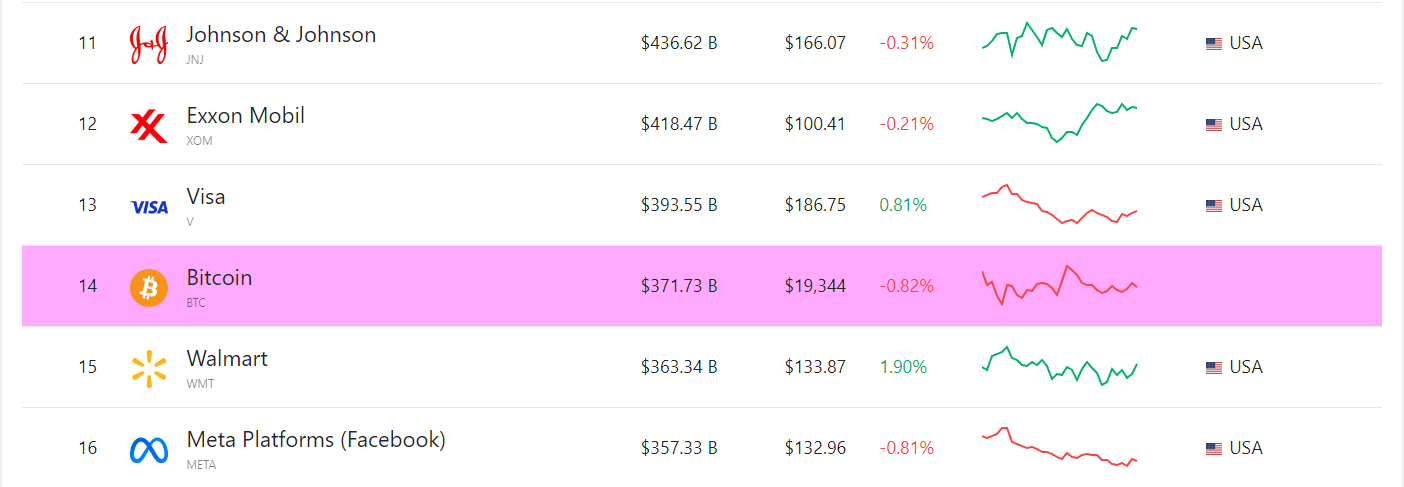
Task: Click the Meta Platforms infinity logo
Action: (x=149, y=449)
